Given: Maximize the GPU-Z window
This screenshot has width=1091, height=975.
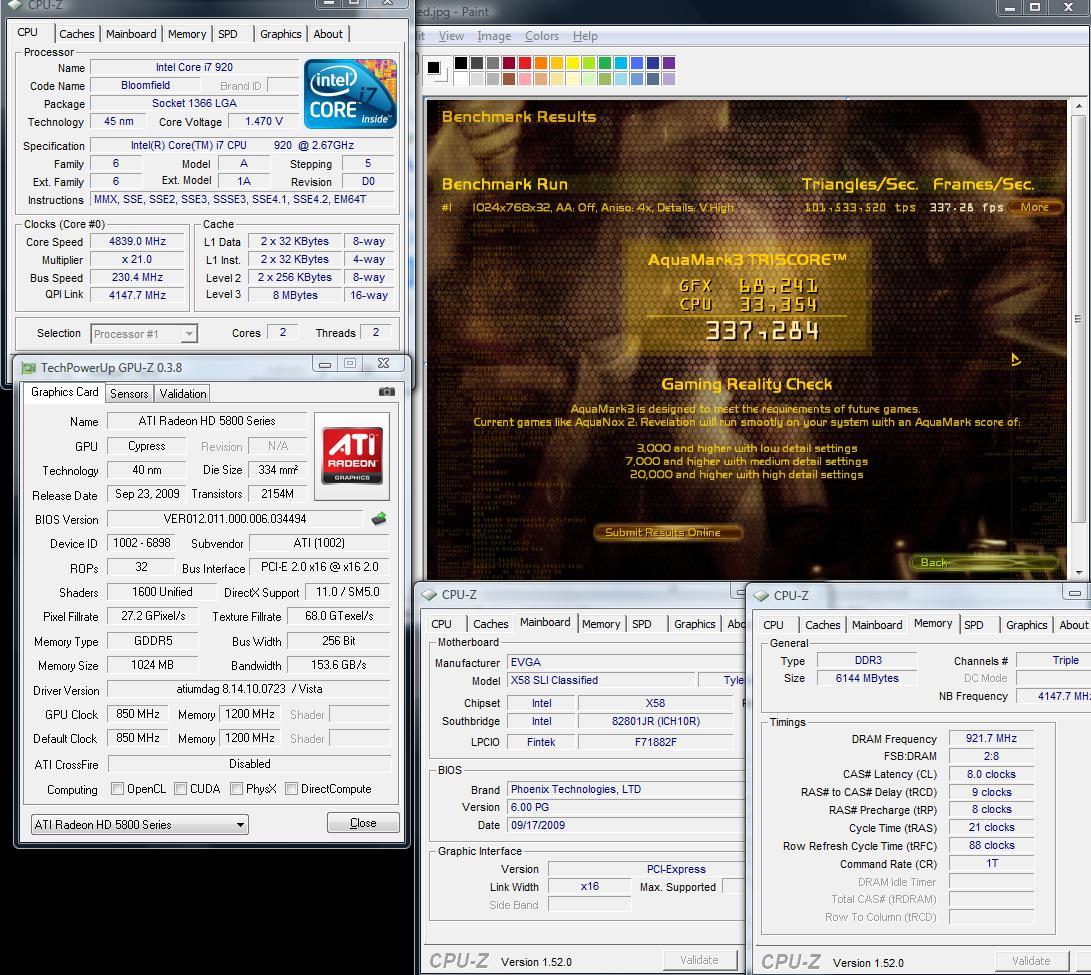Looking at the screenshot, I should pos(350,363).
